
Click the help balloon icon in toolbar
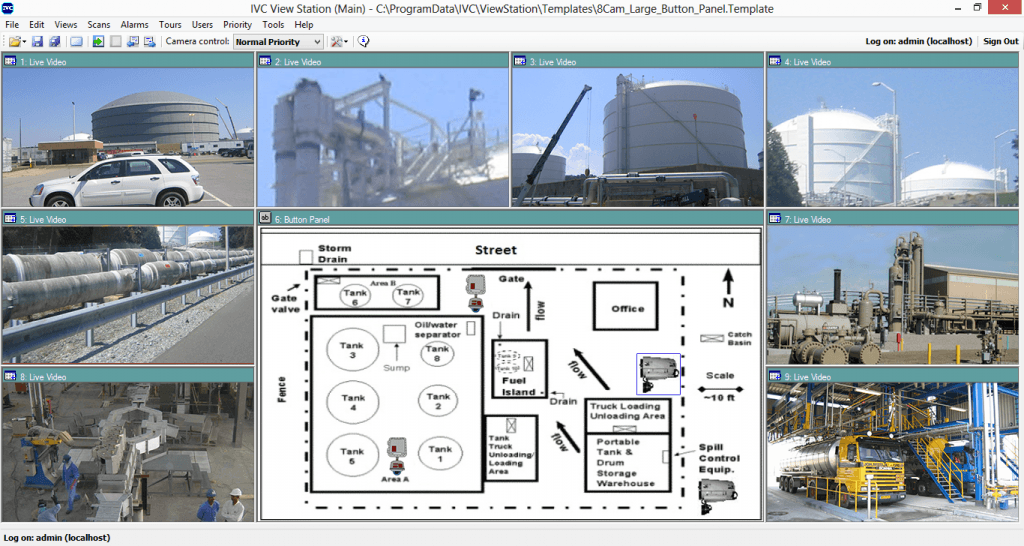[x=364, y=42]
